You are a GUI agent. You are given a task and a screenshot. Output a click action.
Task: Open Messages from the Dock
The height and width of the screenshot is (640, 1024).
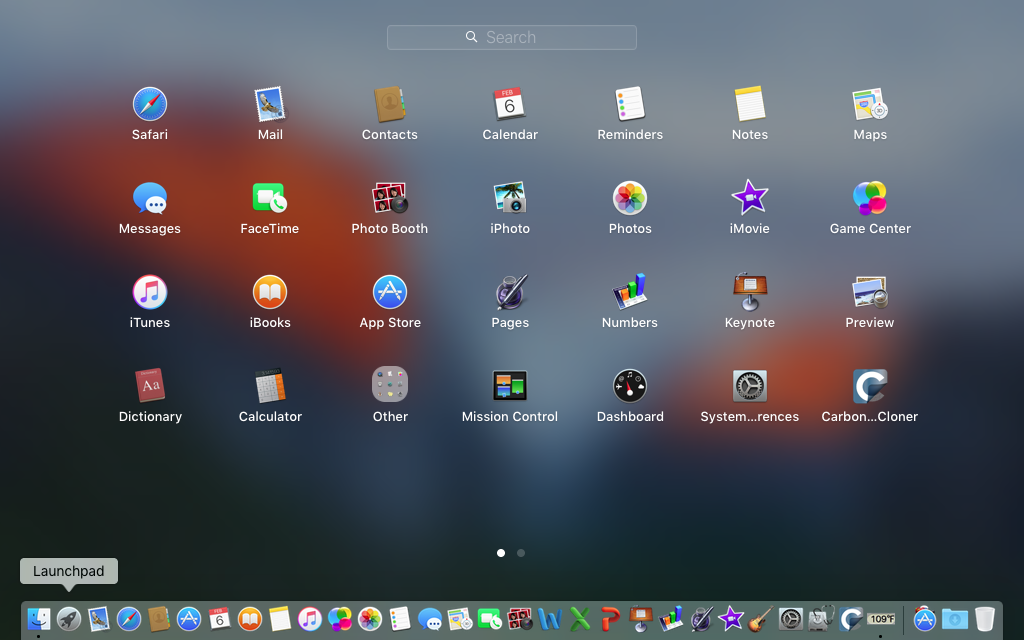point(430,619)
